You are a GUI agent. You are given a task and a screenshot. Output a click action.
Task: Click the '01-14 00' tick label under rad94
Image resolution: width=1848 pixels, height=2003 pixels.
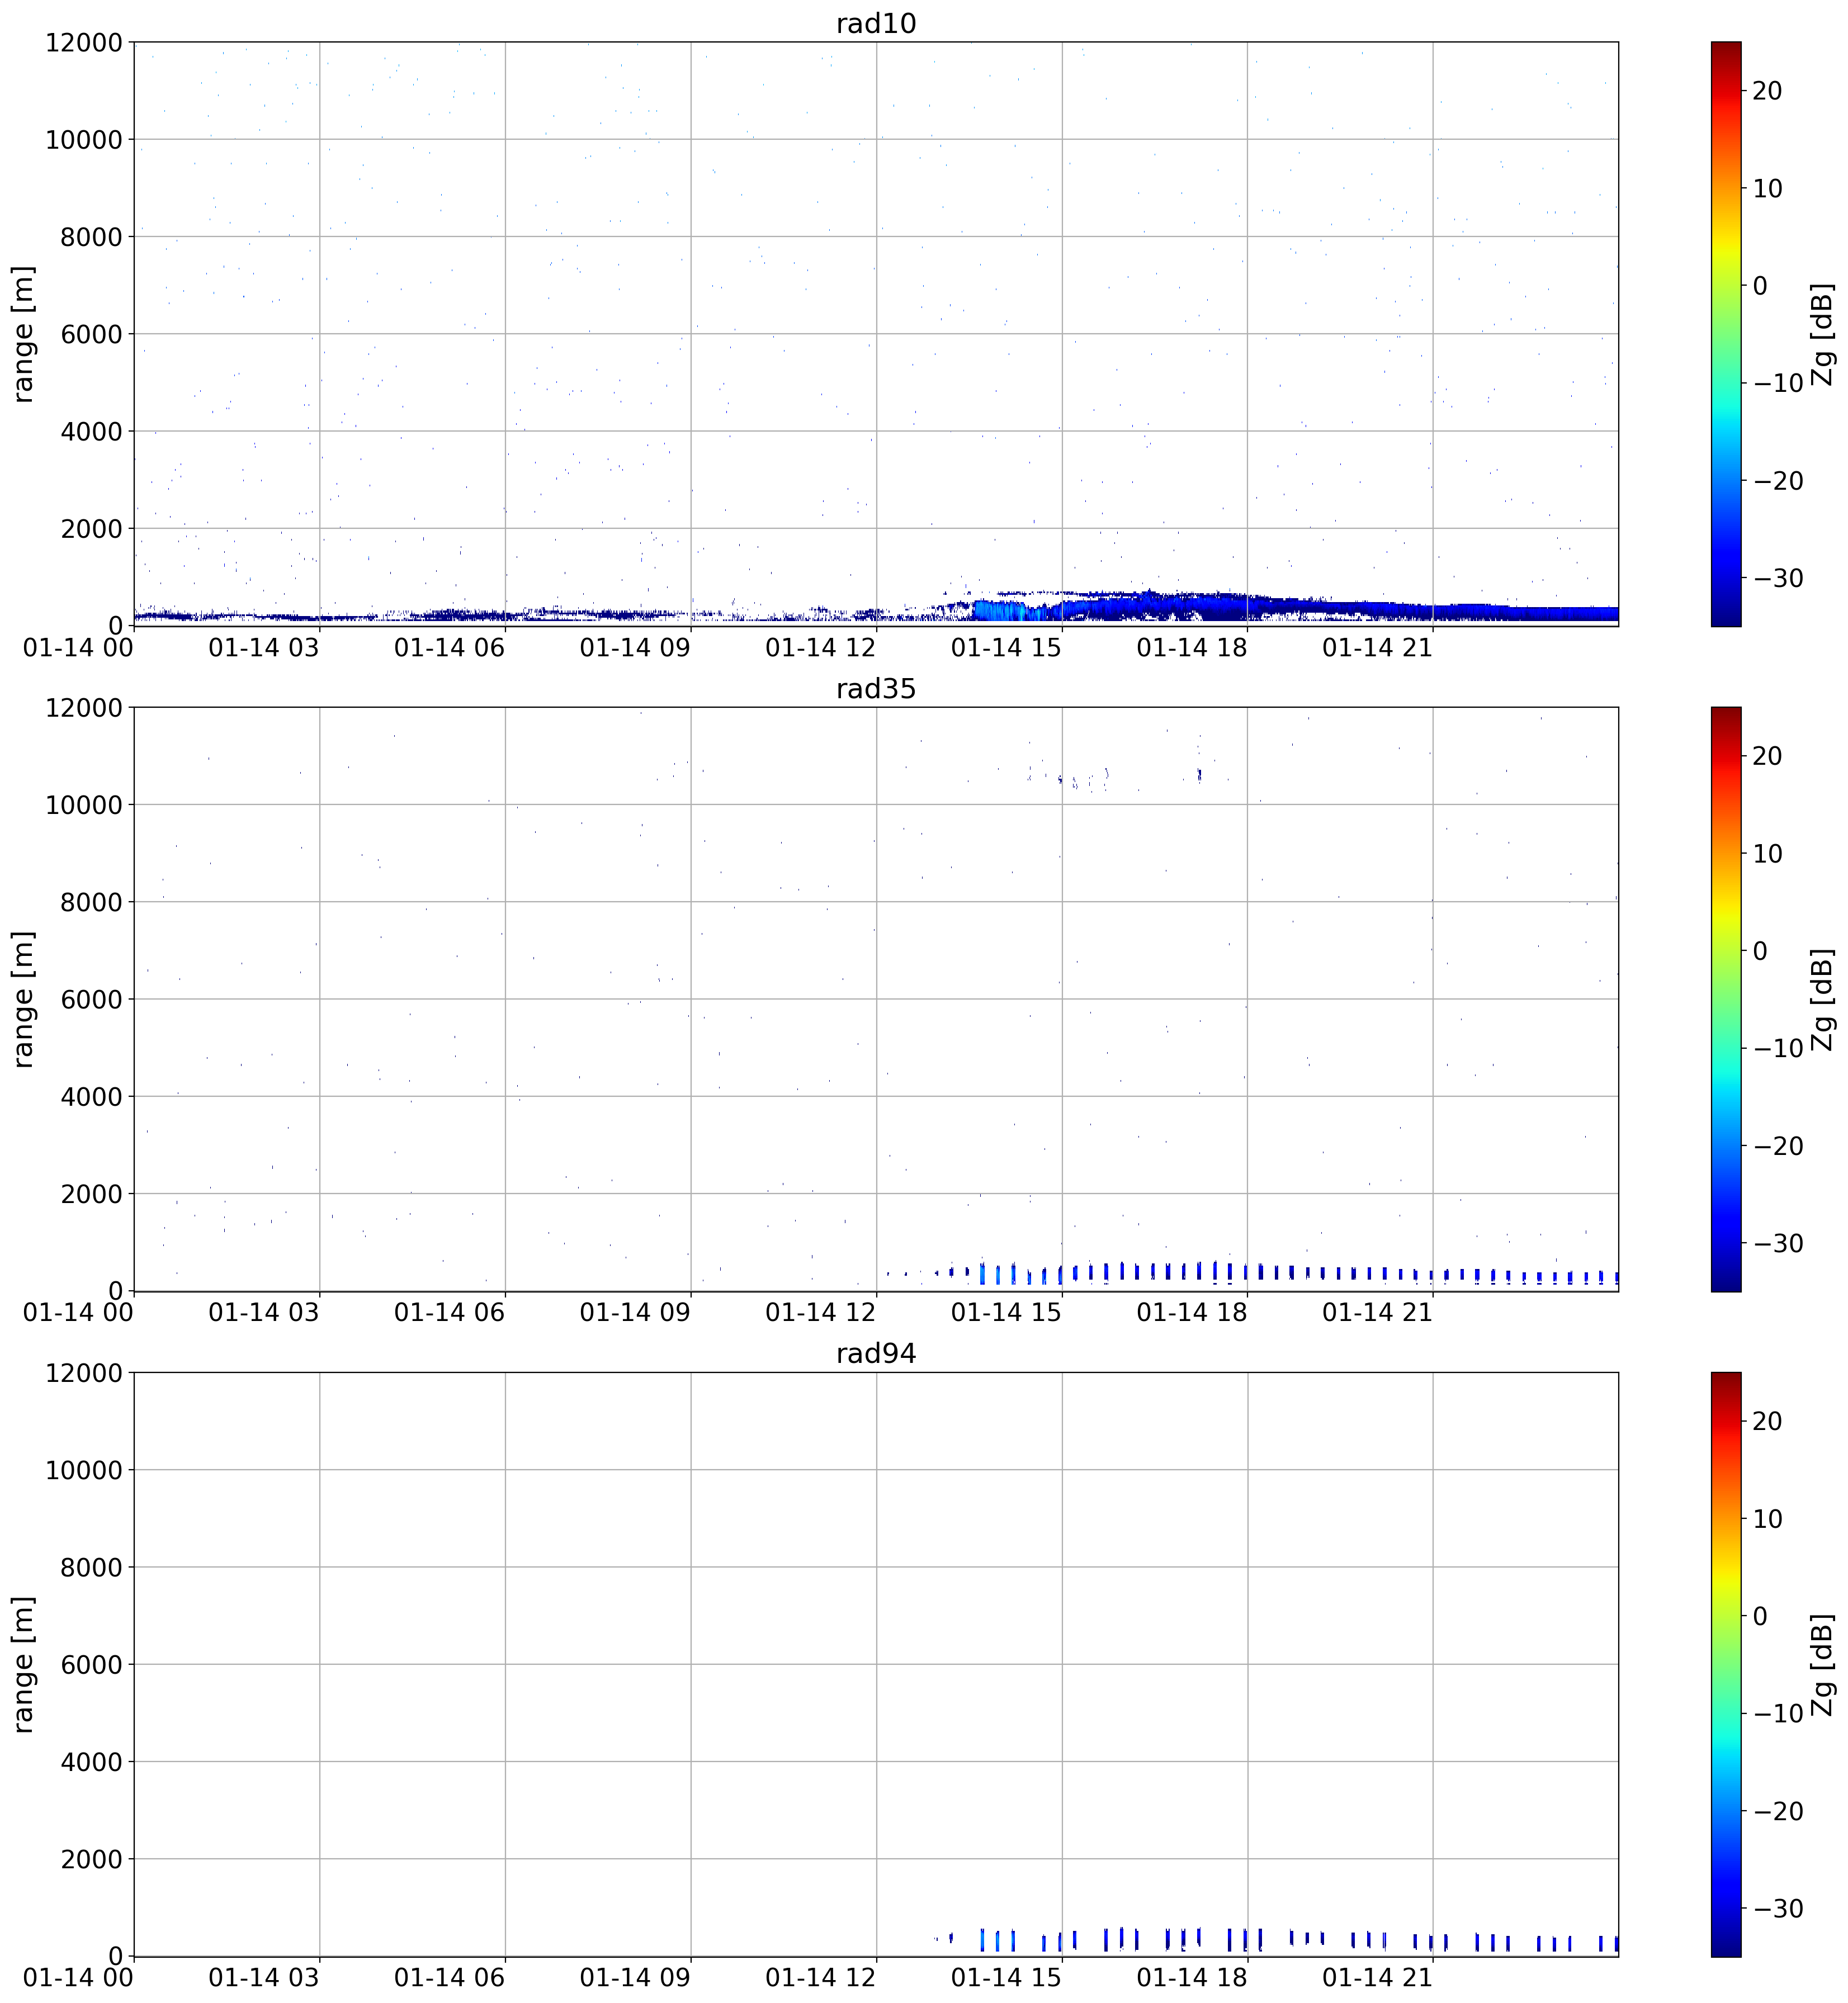coord(78,1978)
